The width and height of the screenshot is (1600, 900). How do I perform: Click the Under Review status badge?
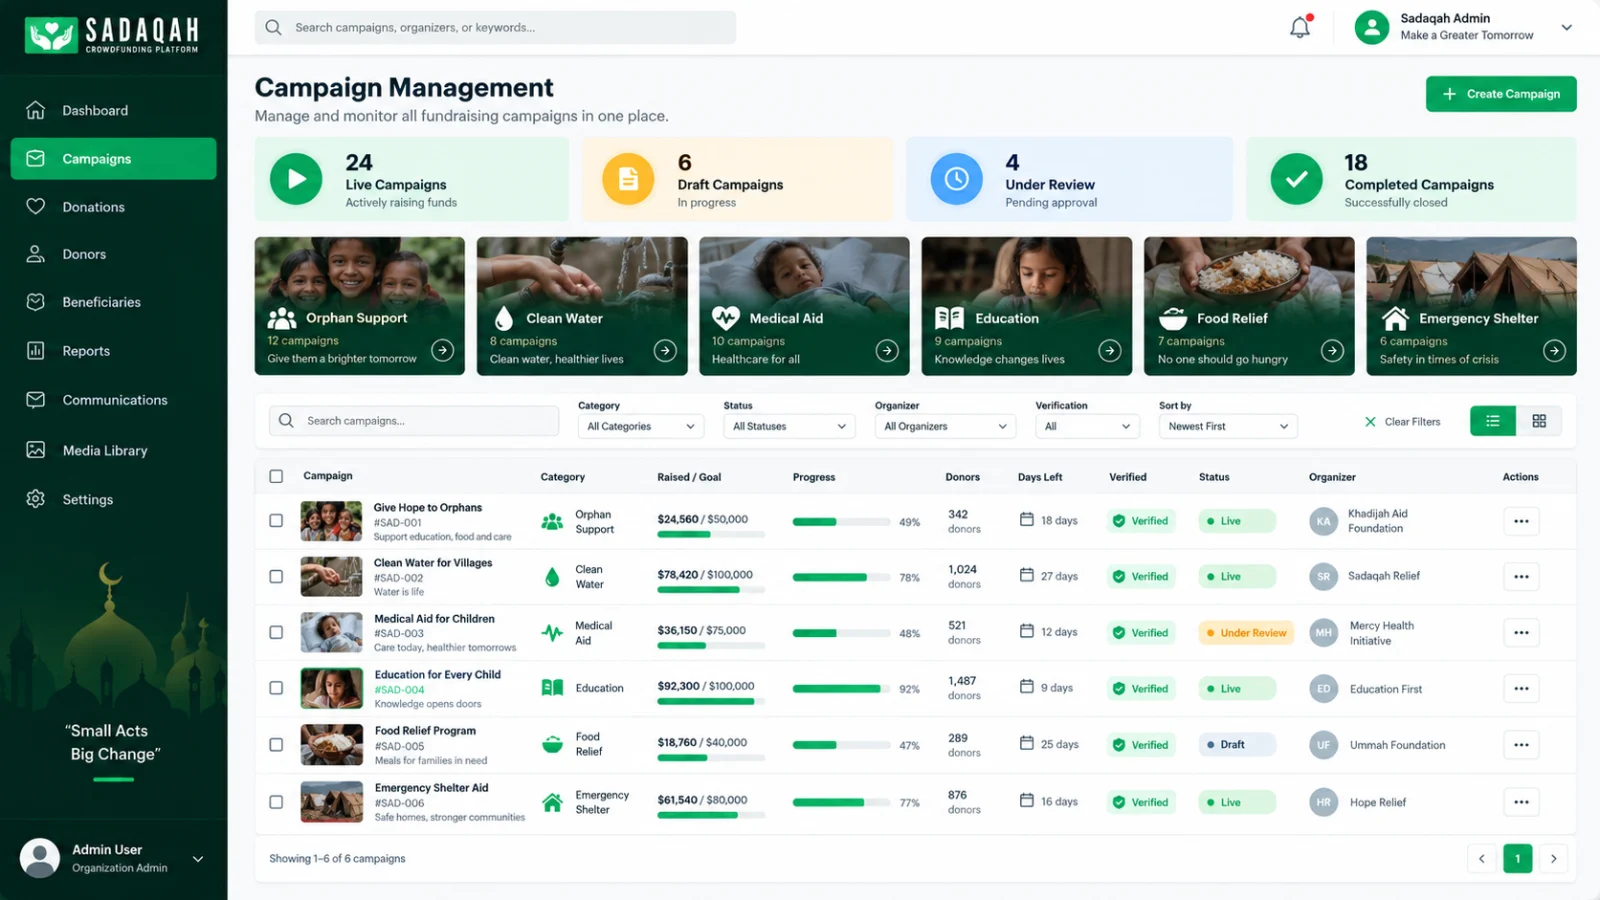click(1246, 633)
